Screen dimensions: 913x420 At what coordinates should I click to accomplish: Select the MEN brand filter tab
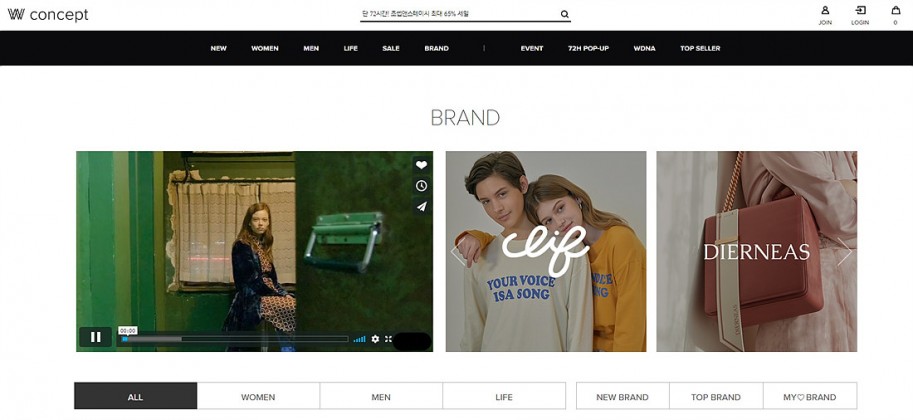pyautogui.click(x=381, y=396)
